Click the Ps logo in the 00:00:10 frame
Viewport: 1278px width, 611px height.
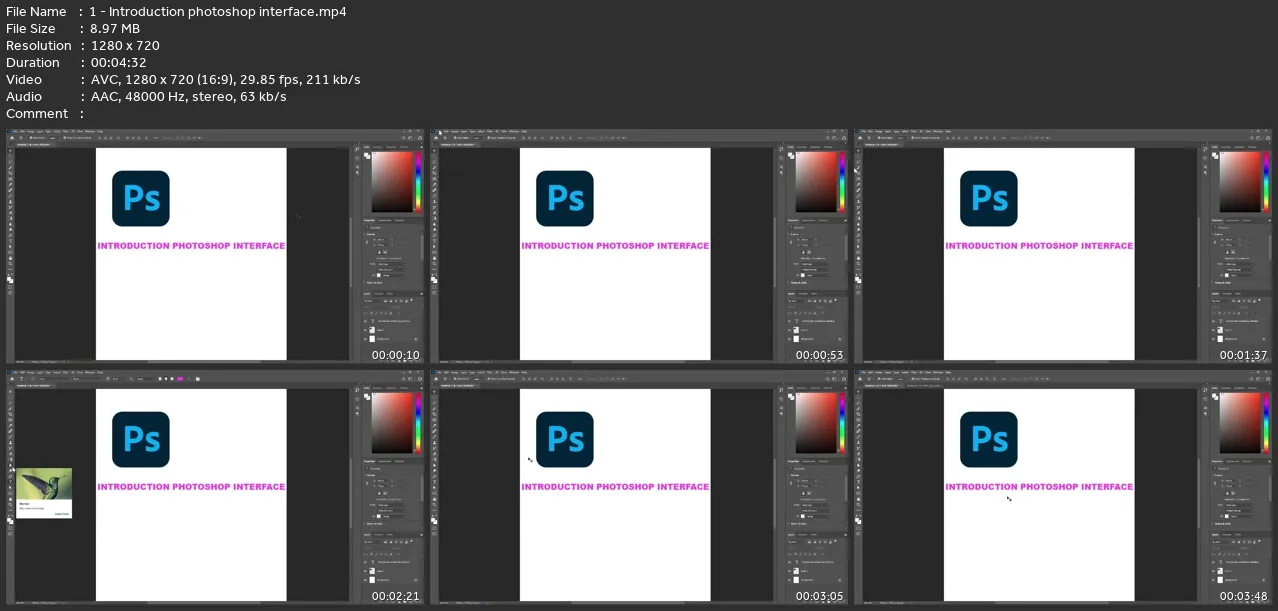pyautogui.click(x=141, y=198)
